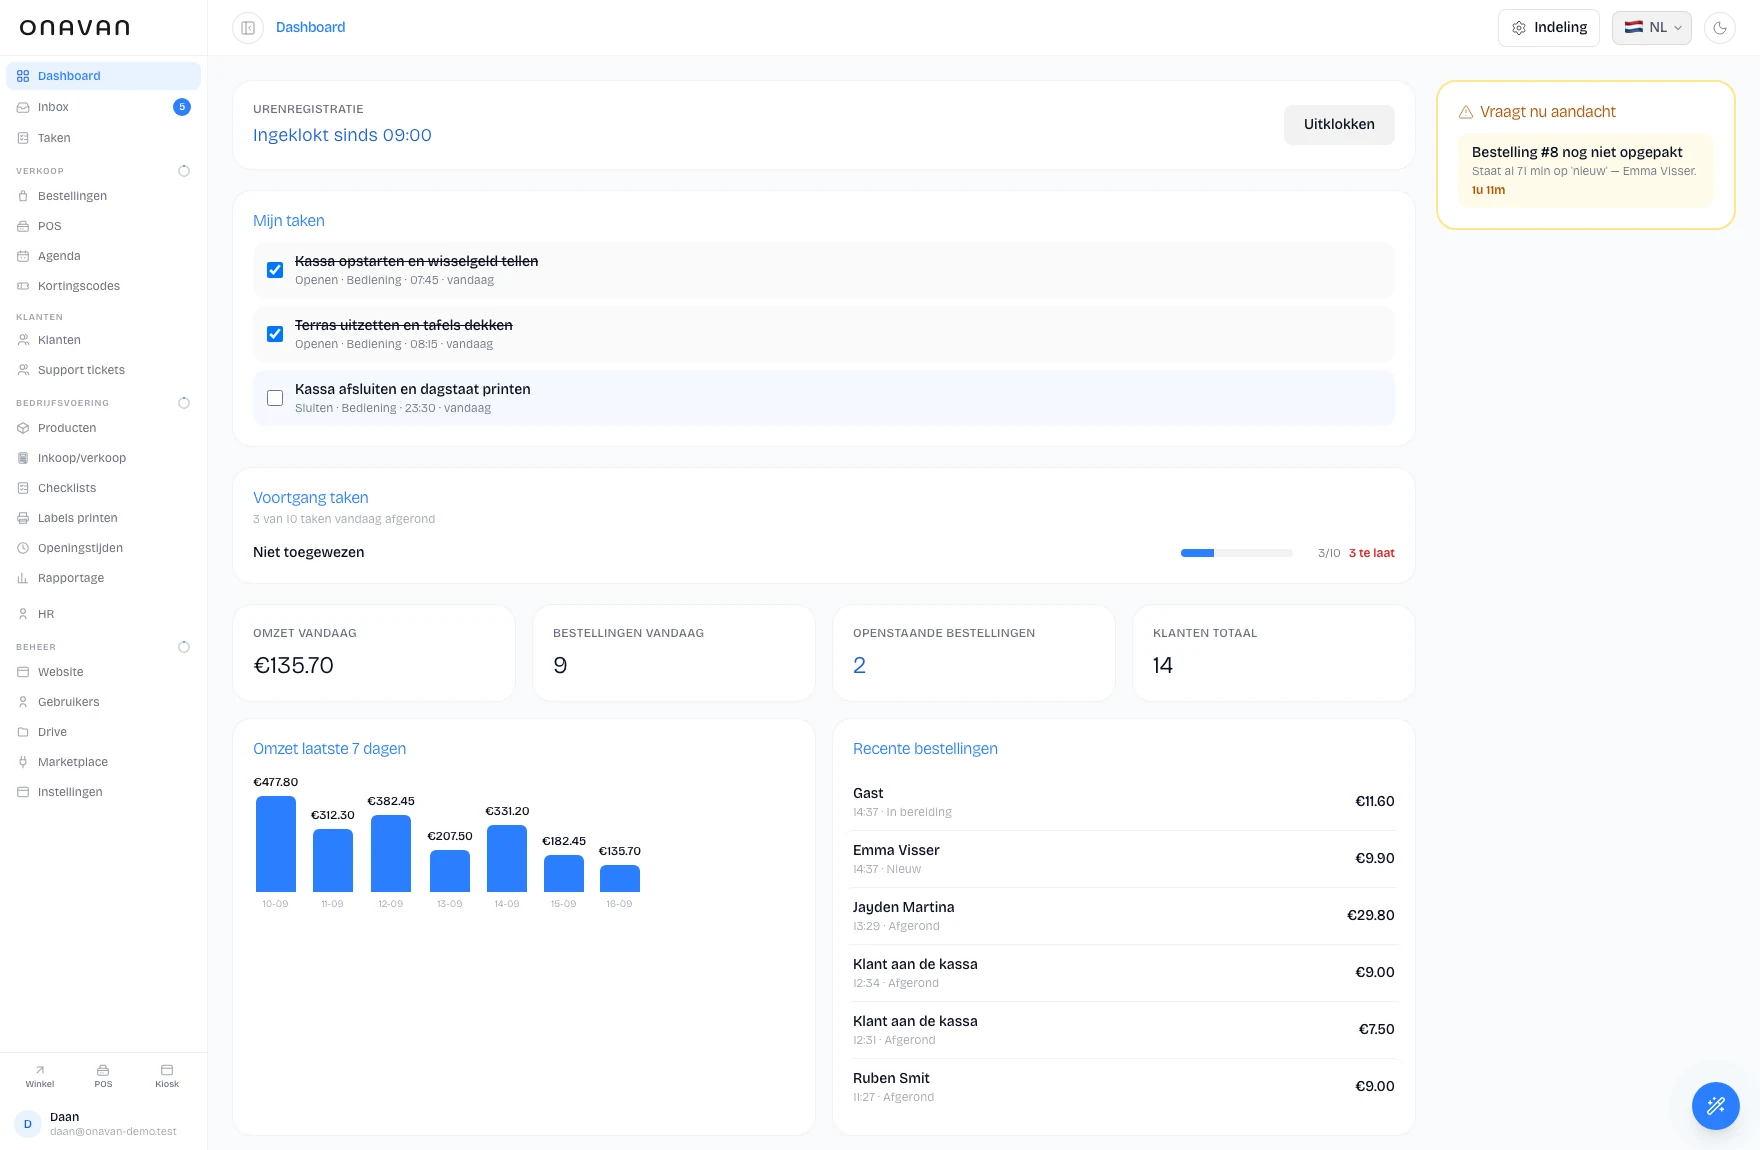Click the Drive folder icon

pyautogui.click(x=23, y=732)
